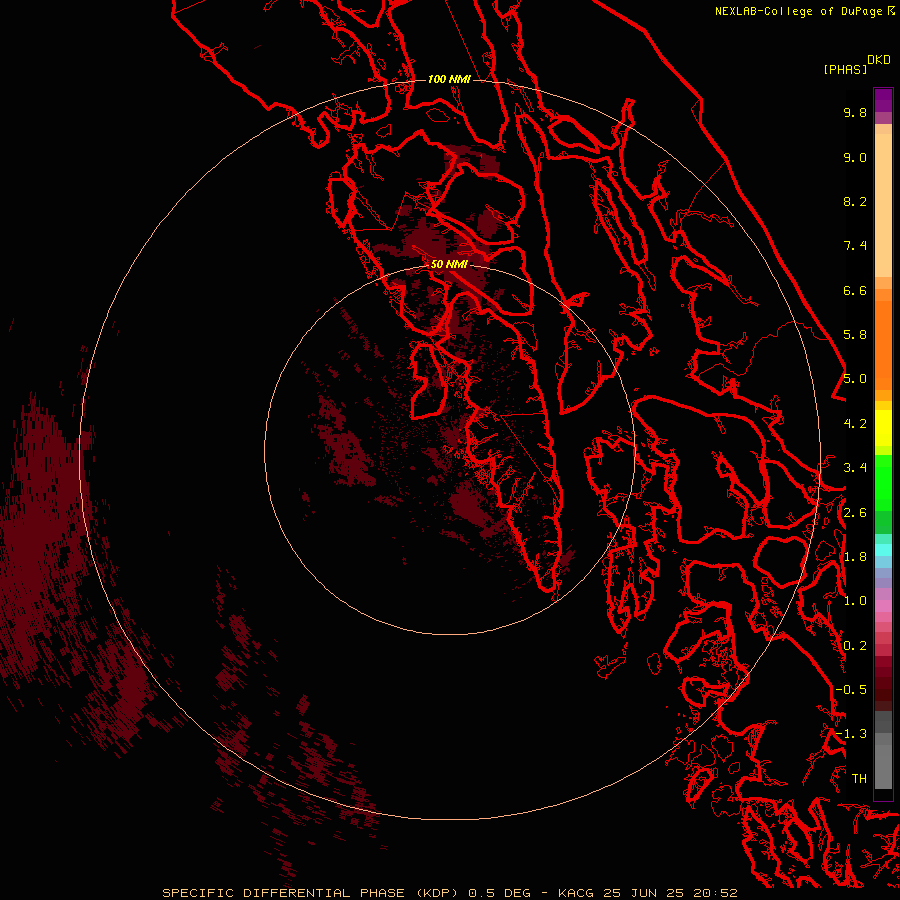Click the 7.4 value on the color scale
The width and height of the screenshot is (900, 900).
coord(855,246)
